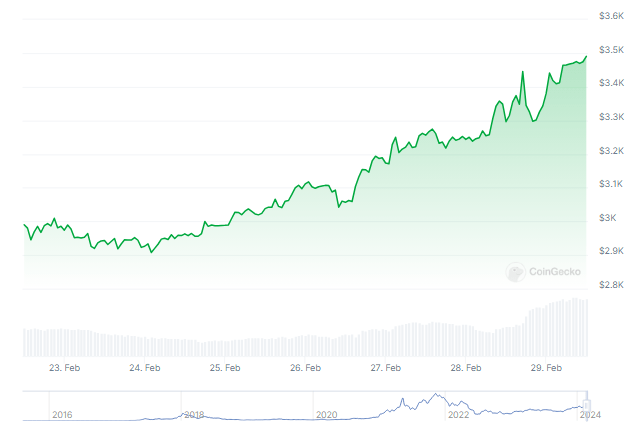
Task: Click the 23. Feb date label
Action: [x=64, y=368]
